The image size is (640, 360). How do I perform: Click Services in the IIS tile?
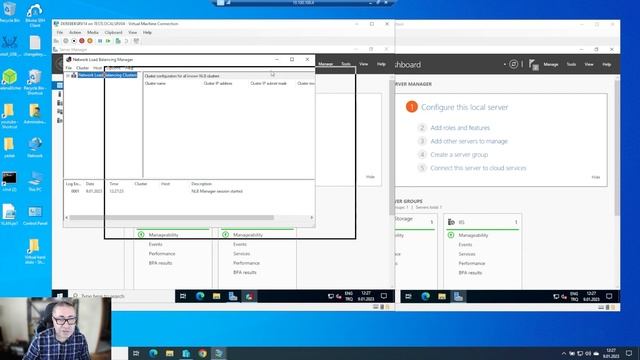(467, 254)
